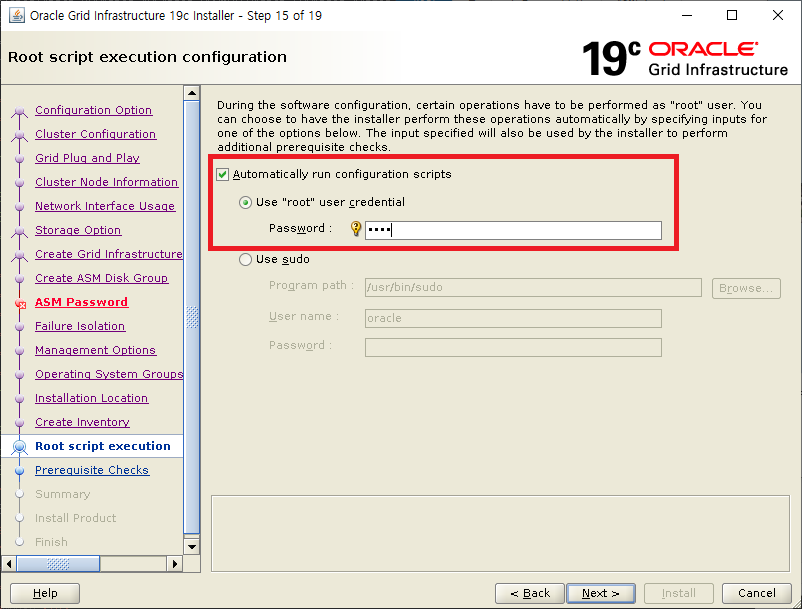The image size is (802, 609).
Task: Click the empty message area box
Action: tap(501, 533)
